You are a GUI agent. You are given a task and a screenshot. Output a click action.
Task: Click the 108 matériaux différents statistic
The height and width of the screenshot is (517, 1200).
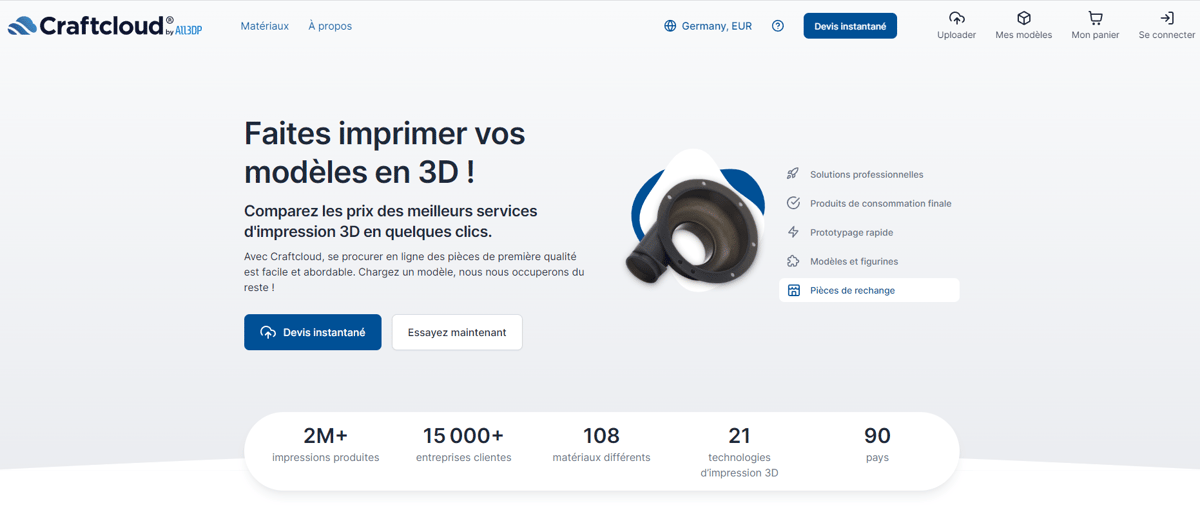coord(601,445)
